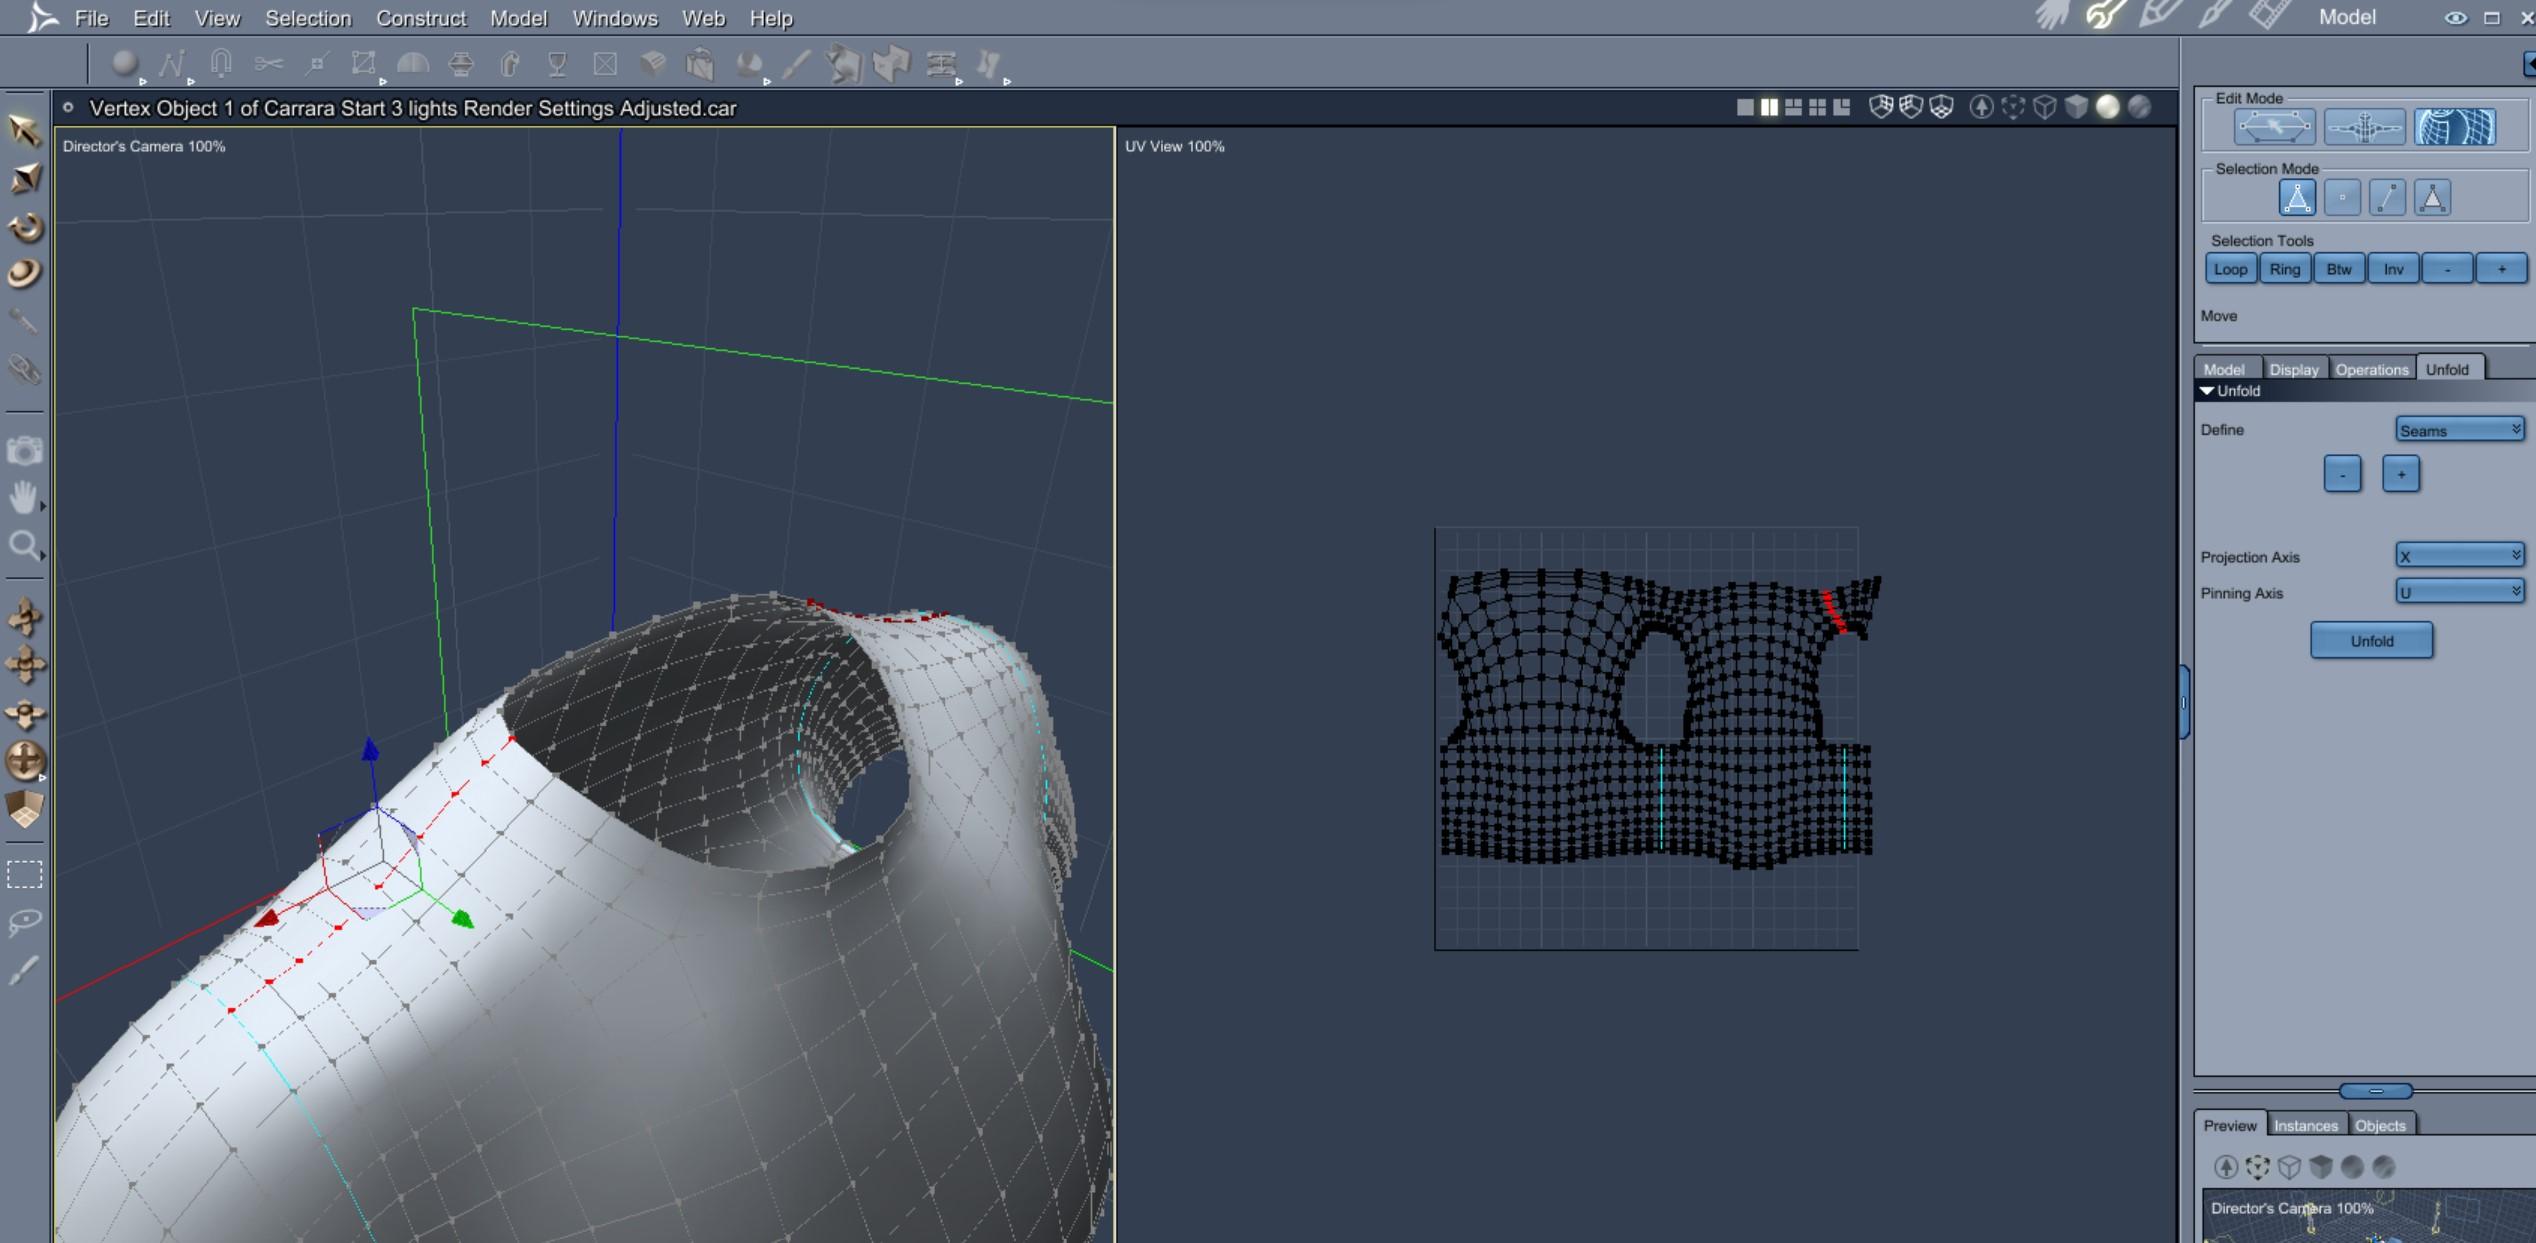
Task: Switch to four-view viewport layout
Action: point(1817,107)
